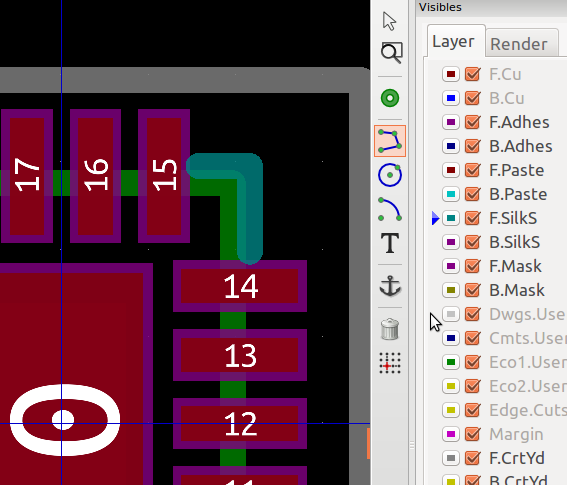This screenshot has width=567, height=485.
Task: Make F.Mask the active layer
Action: pos(515,266)
